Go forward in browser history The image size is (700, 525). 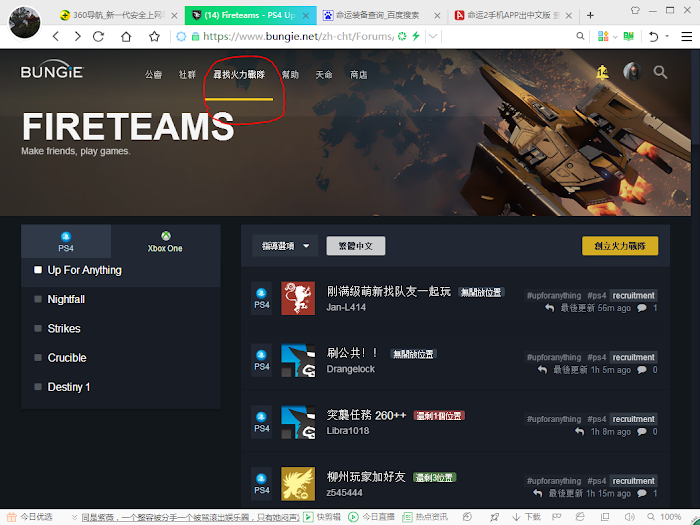77,37
